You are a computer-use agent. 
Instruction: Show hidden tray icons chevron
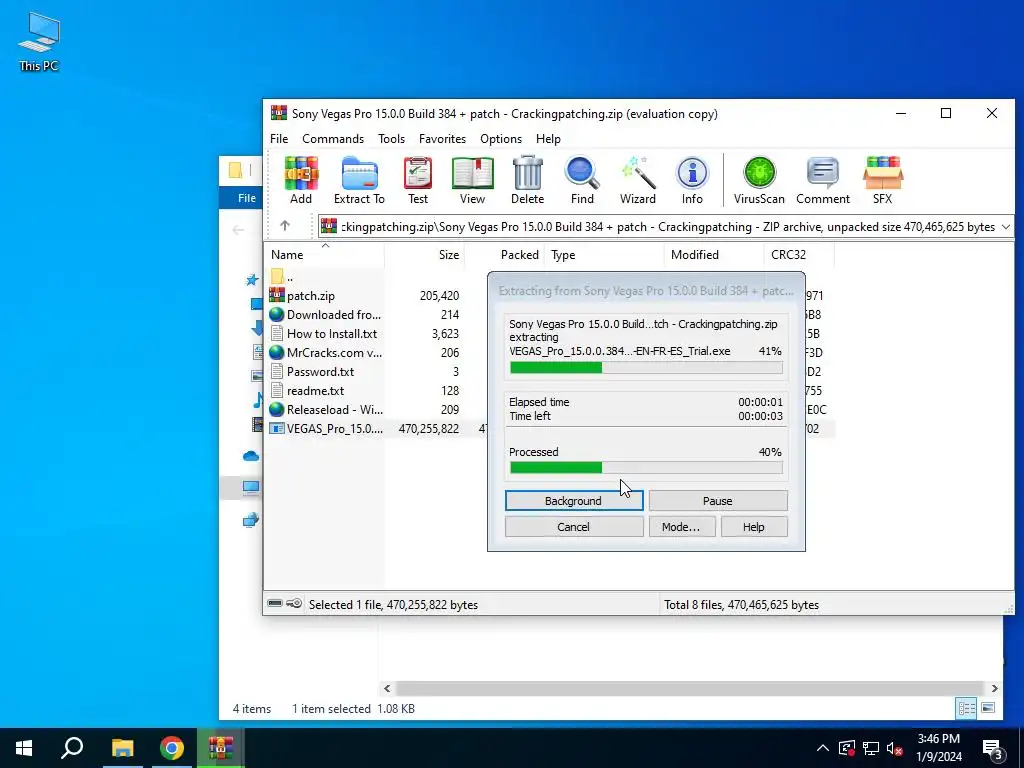(x=823, y=748)
